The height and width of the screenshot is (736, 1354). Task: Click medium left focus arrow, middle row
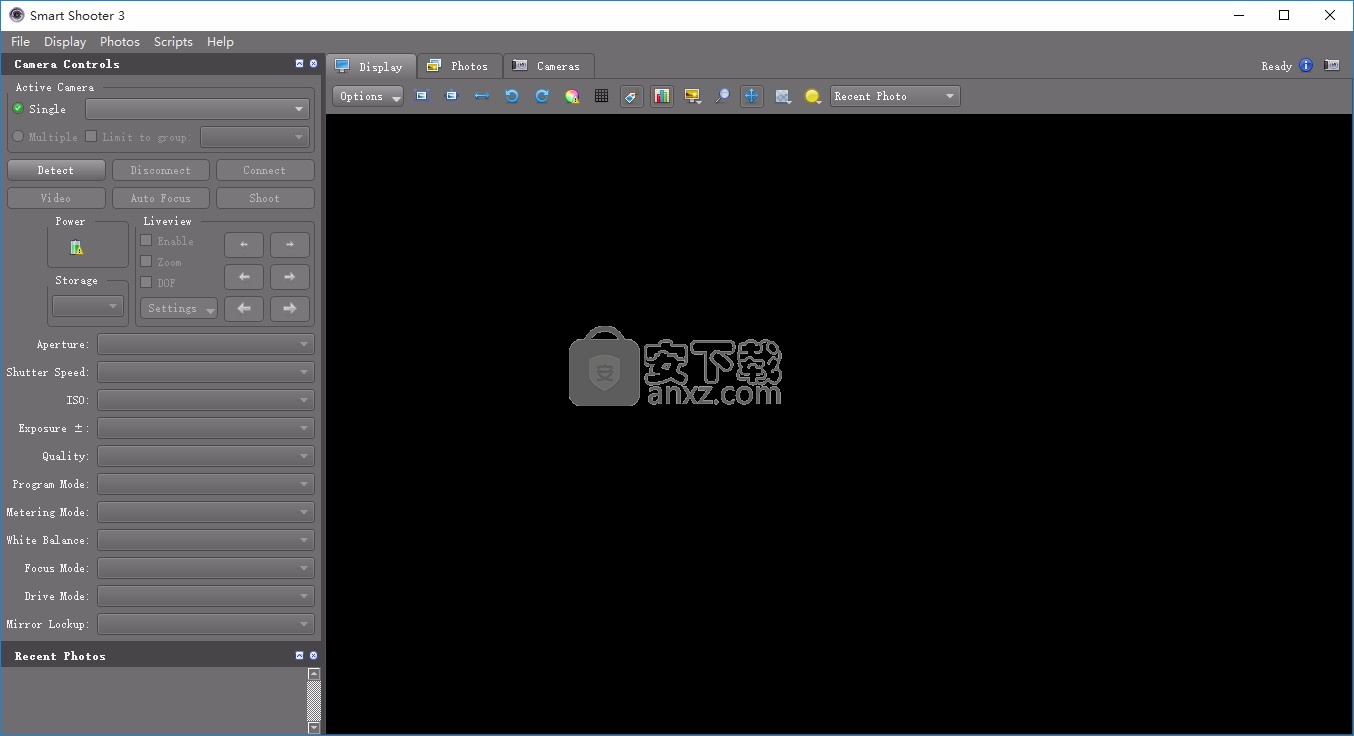244,277
